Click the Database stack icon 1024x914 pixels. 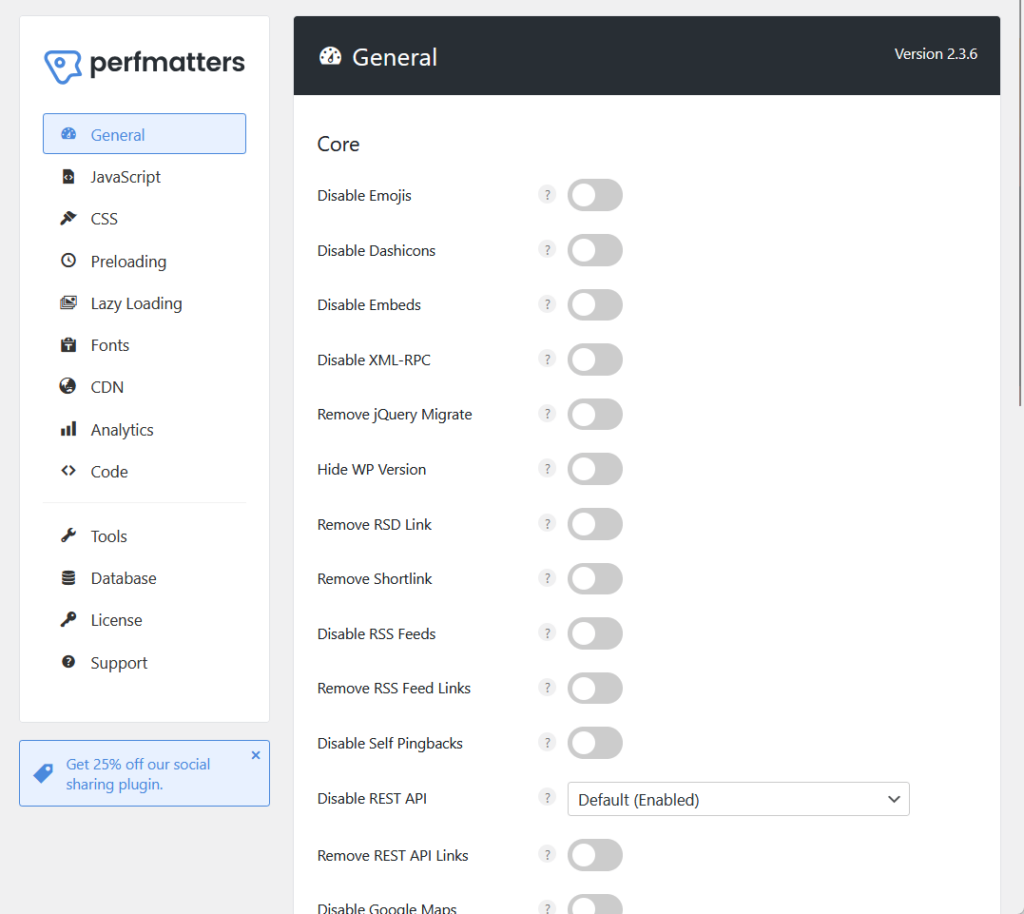click(x=69, y=578)
